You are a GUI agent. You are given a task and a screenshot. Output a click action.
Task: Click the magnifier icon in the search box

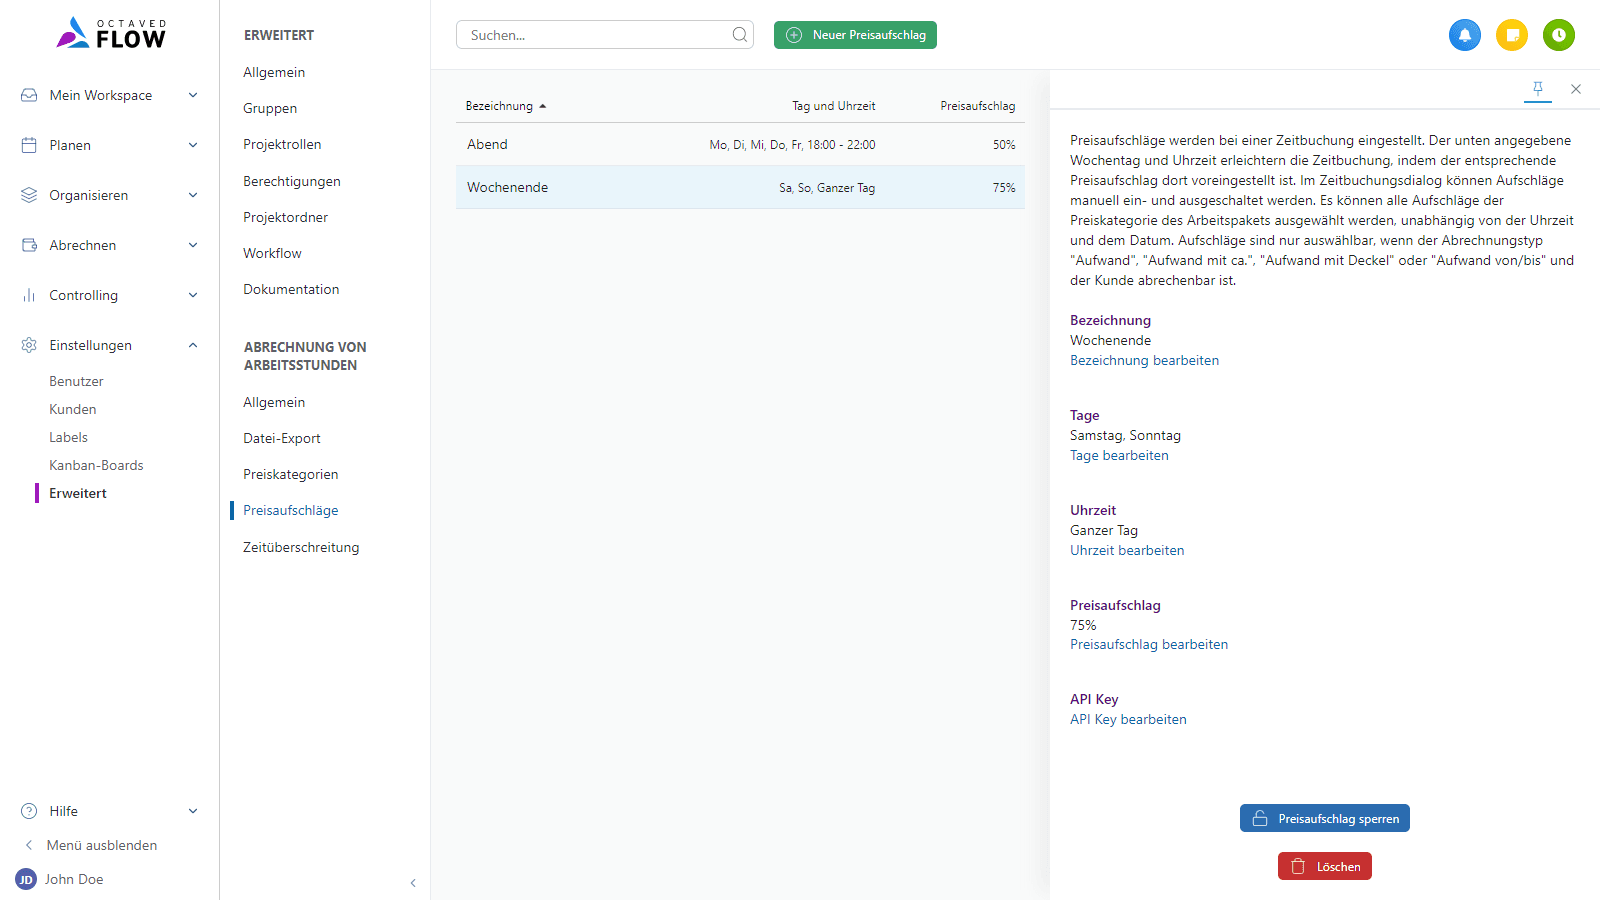pyautogui.click(x=739, y=35)
